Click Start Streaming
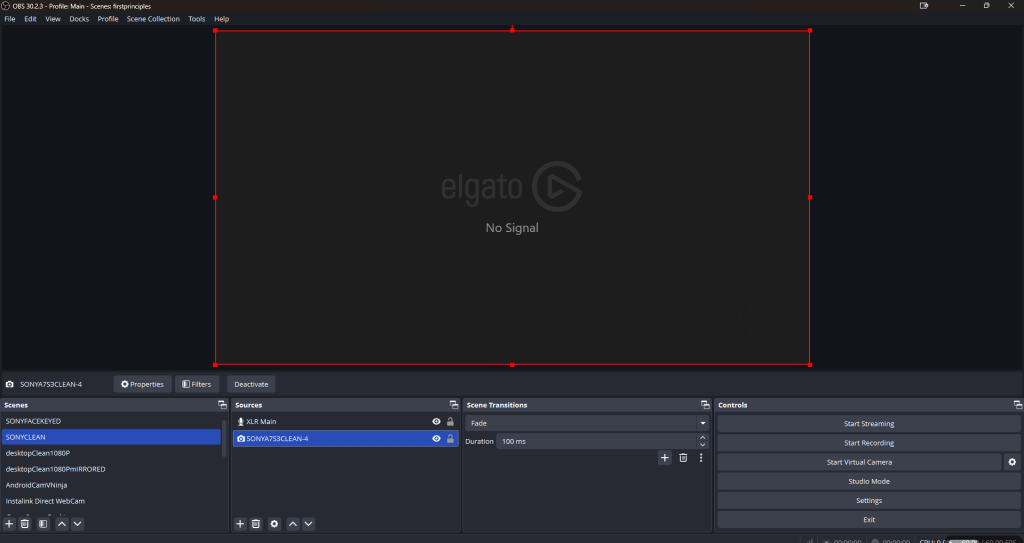Screen dimensions: 1024x543 pos(869,423)
